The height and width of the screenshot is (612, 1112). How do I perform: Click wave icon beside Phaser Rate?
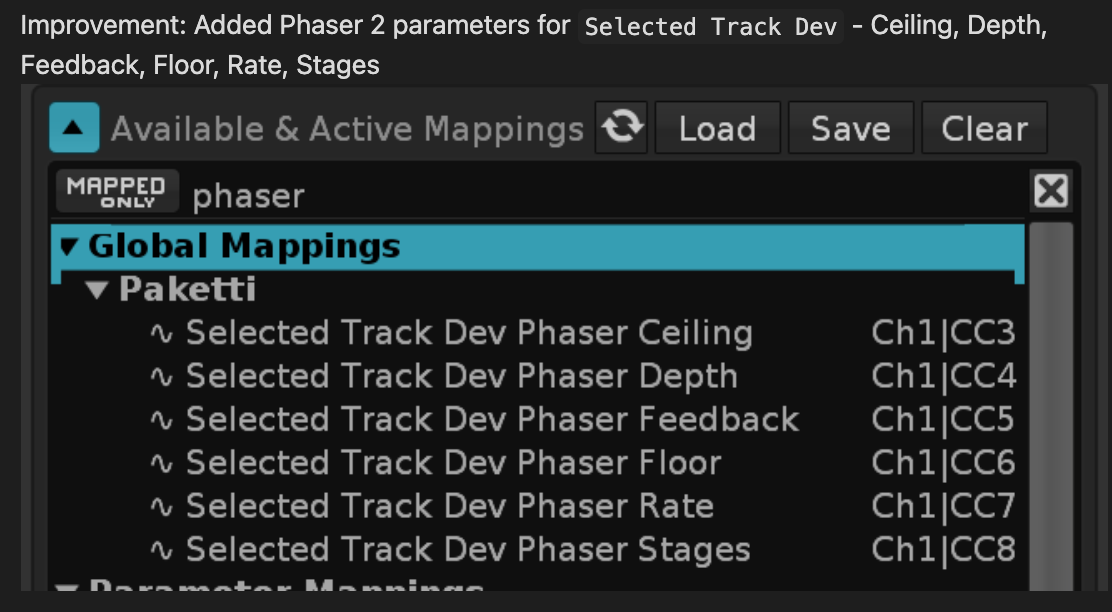point(162,507)
